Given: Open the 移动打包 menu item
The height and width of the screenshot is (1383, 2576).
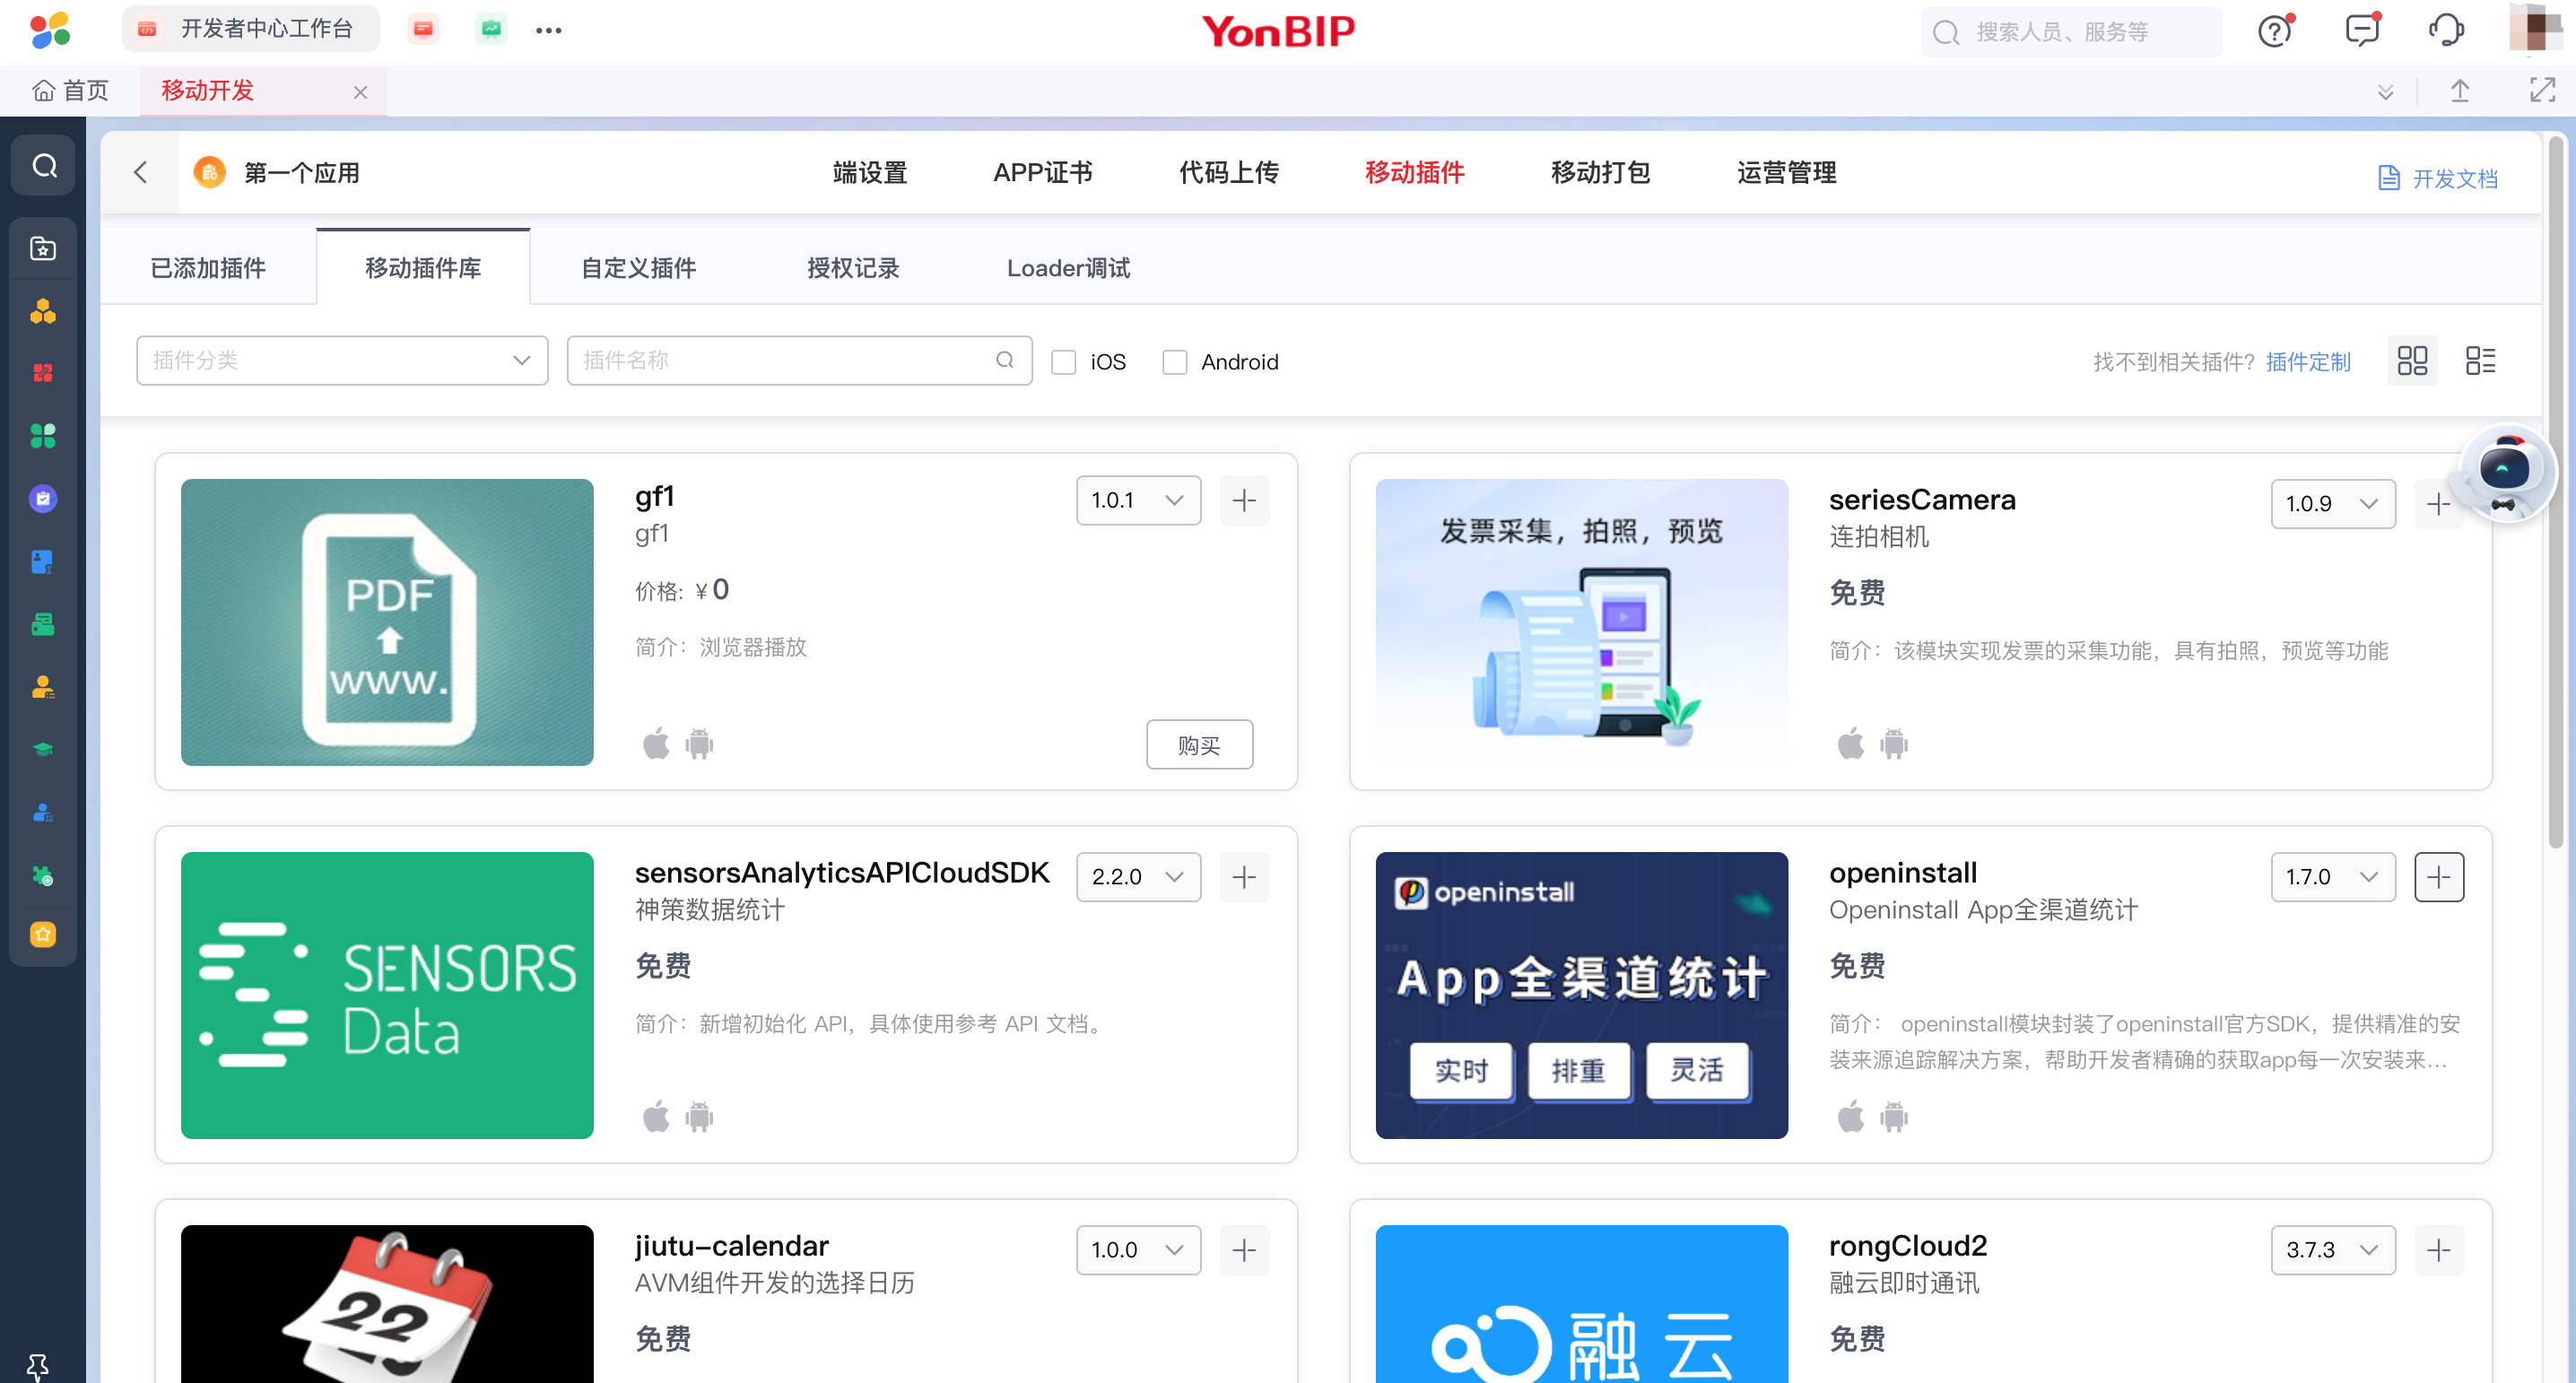Looking at the screenshot, I should (x=1599, y=173).
